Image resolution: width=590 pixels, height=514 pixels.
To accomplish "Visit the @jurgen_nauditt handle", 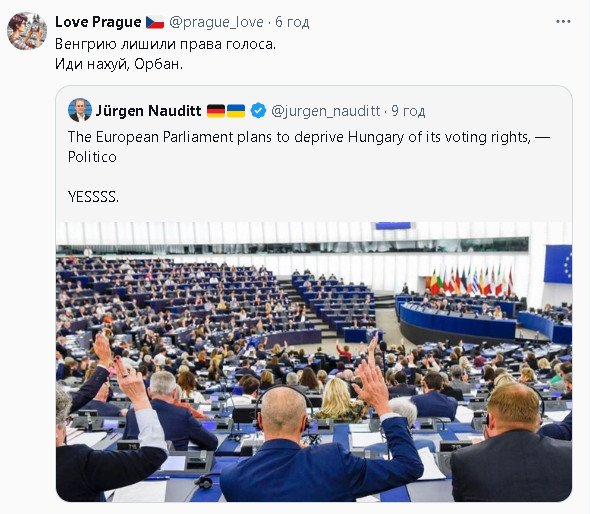I will pyautogui.click(x=325, y=111).
